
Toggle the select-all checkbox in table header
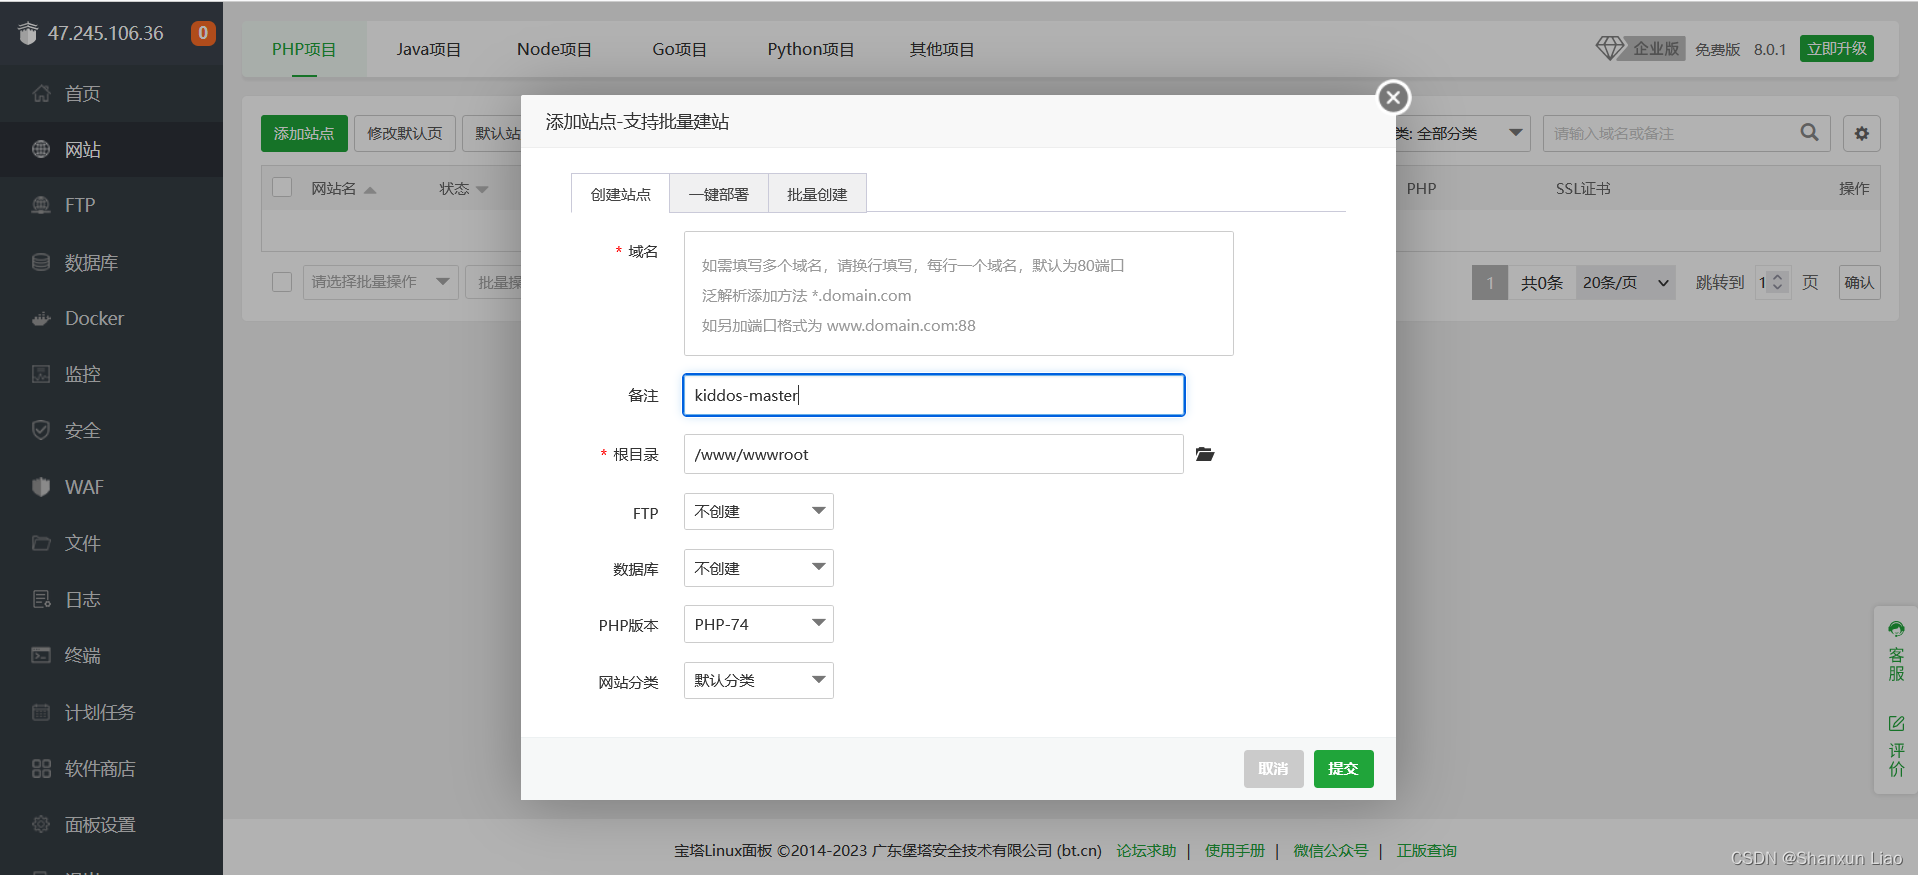pyautogui.click(x=282, y=187)
